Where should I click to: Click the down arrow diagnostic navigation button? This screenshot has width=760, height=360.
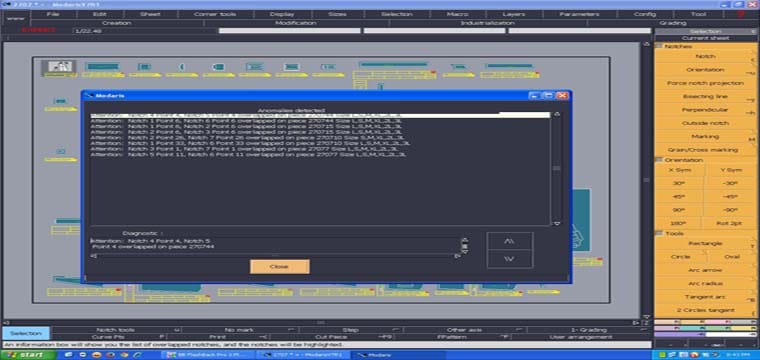point(509,259)
